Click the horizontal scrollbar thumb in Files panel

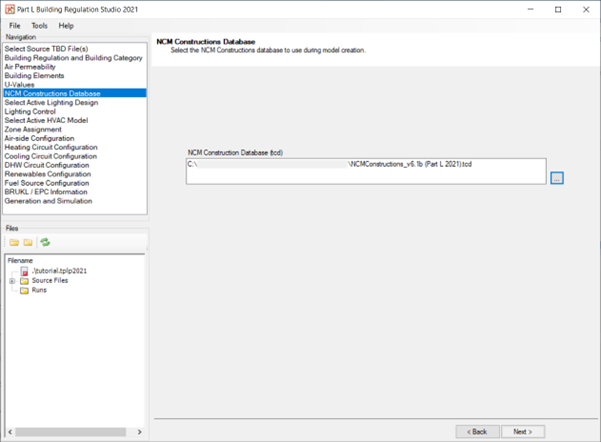(x=71, y=432)
